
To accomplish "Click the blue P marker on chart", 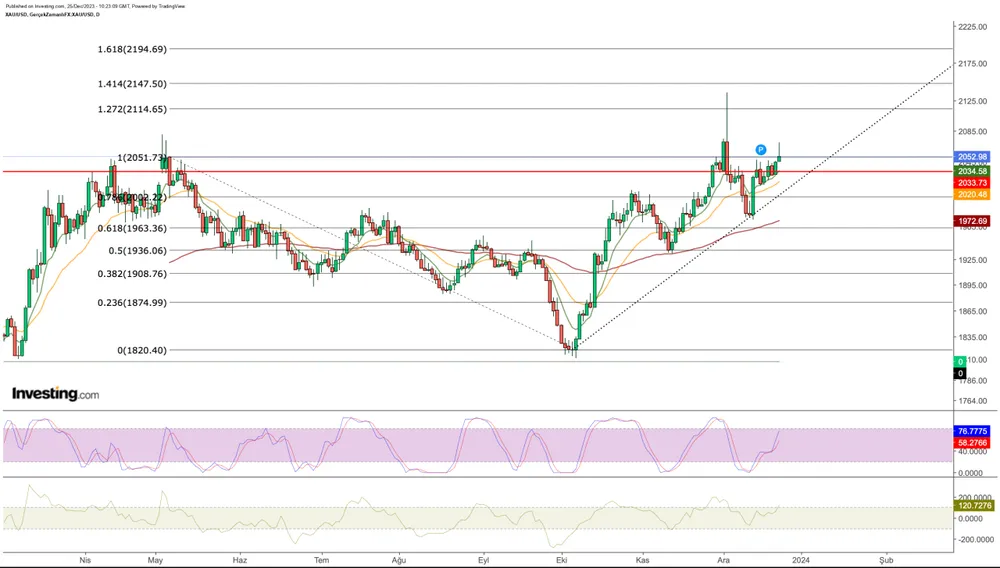I will [x=760, y=149].
